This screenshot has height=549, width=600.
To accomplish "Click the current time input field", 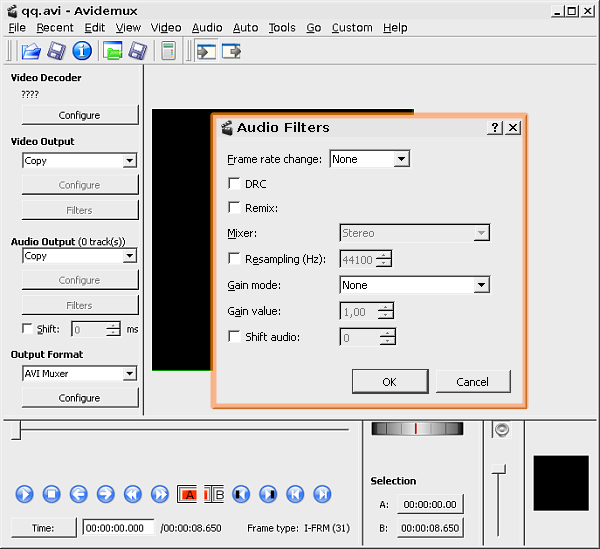I will point(118,528).
